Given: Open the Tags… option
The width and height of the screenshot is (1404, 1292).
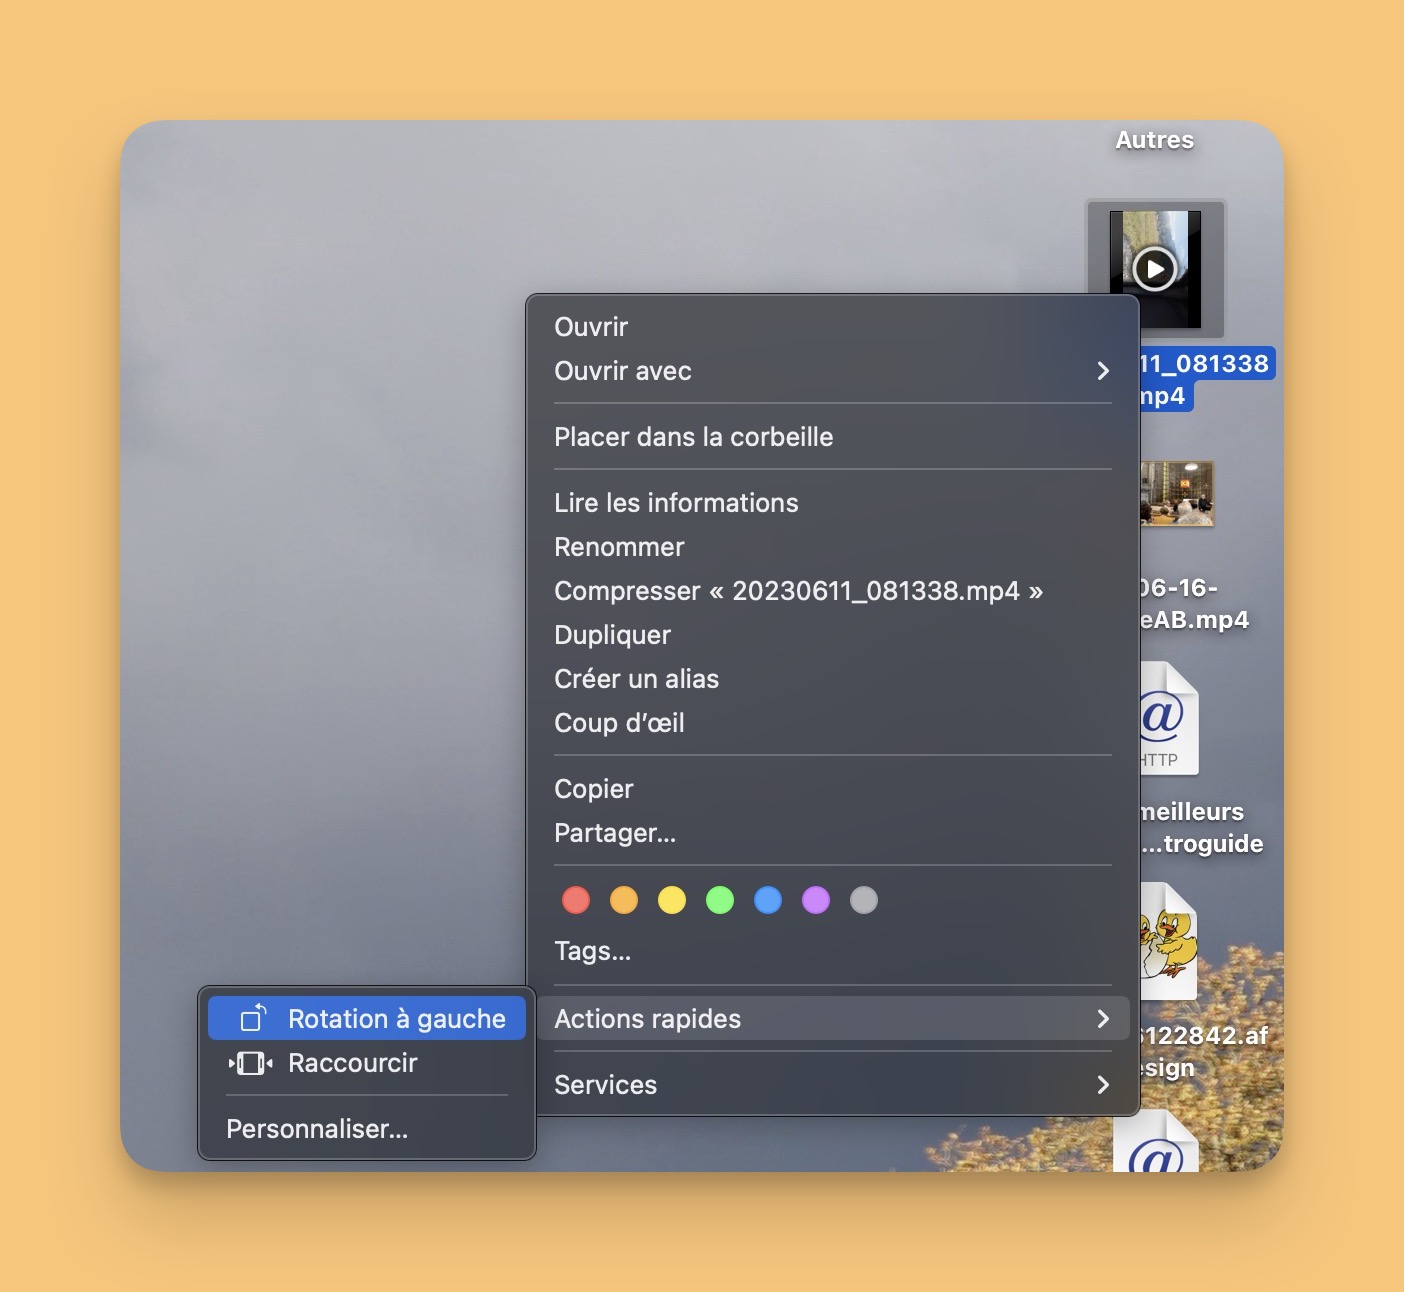Looking at the screenshot, I should (x=832, y=951).
